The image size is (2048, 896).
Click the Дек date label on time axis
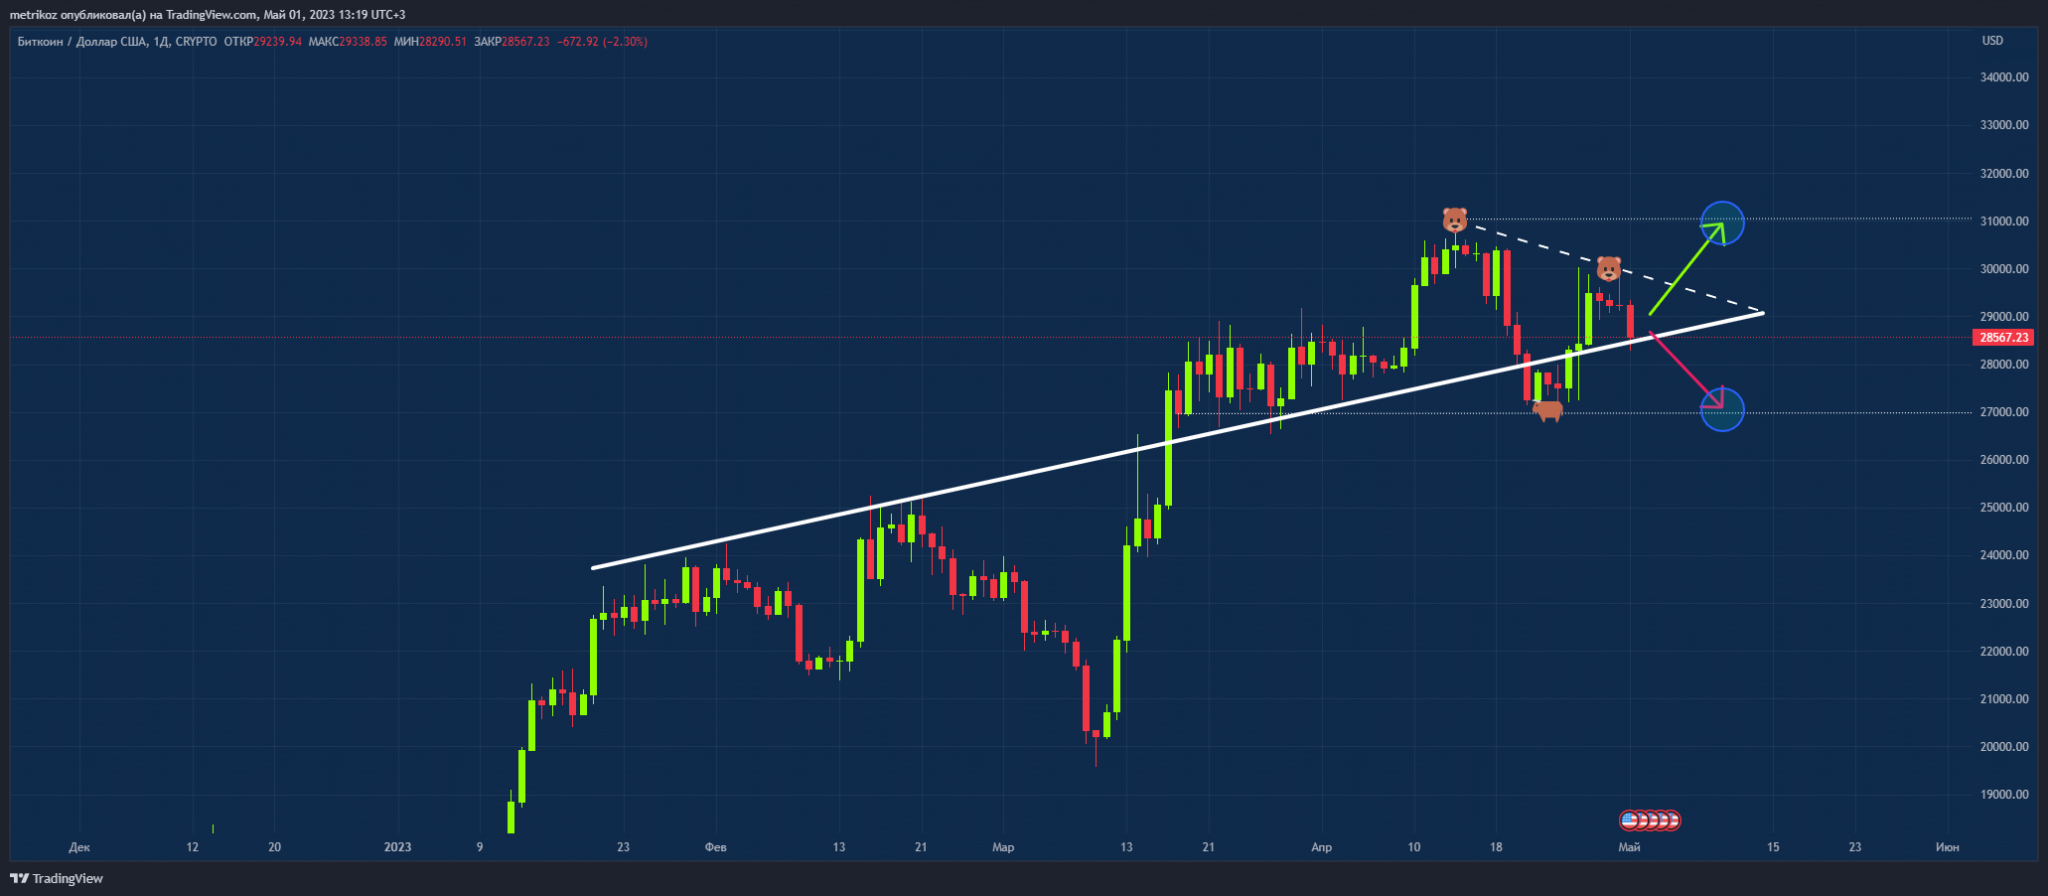click(x=79, y=847)
